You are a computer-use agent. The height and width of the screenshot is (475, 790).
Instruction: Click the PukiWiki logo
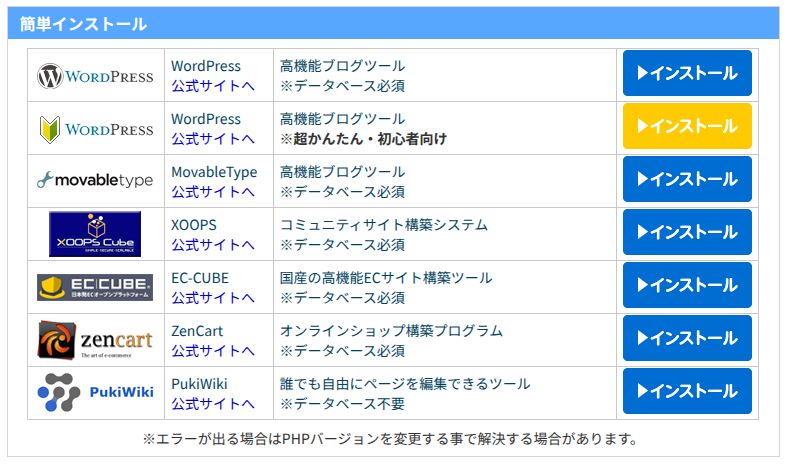click(x=95, y=392)
